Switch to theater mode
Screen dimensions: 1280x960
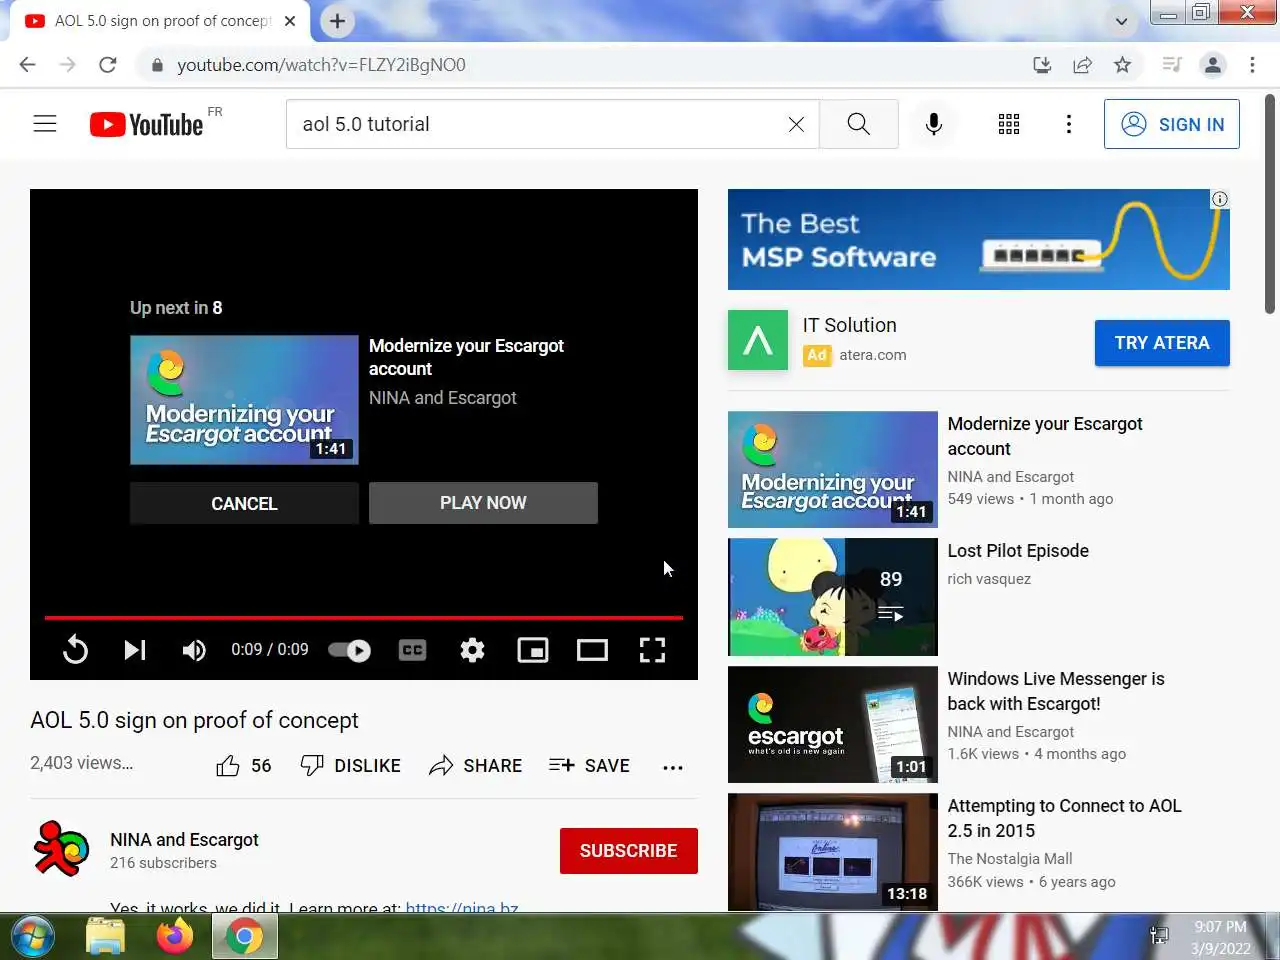pos(592,650)
